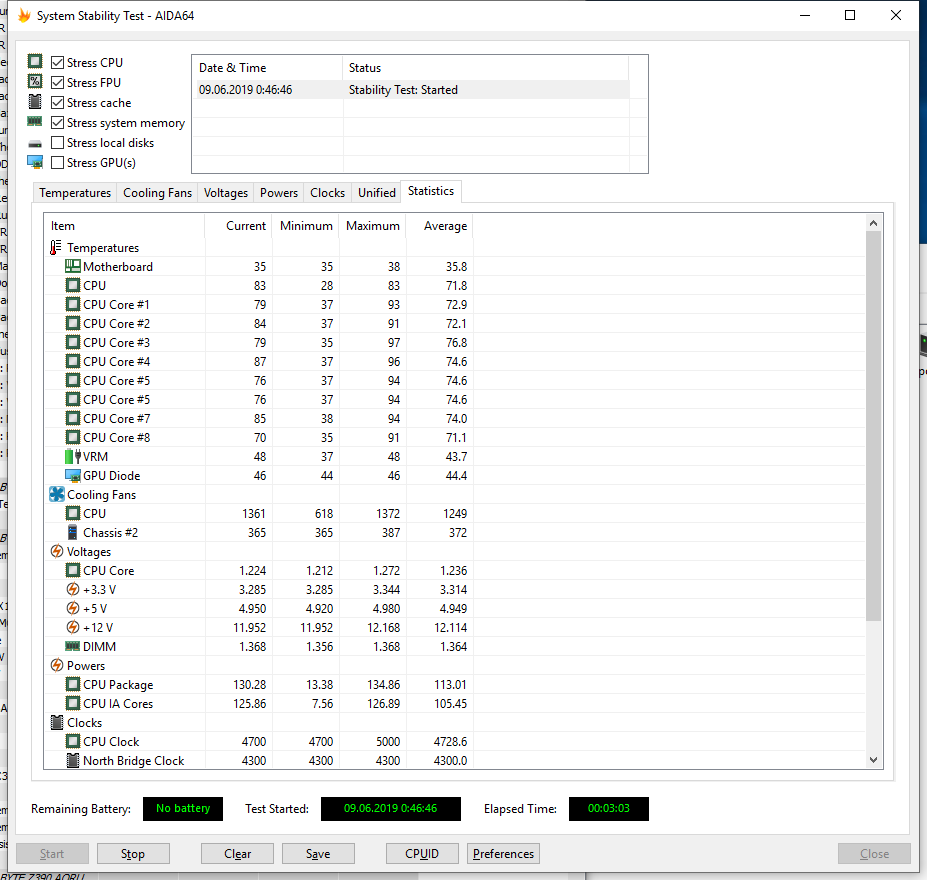Click the Test Started timestamp display
Screen dimensions: 927x880
point(391,808)
